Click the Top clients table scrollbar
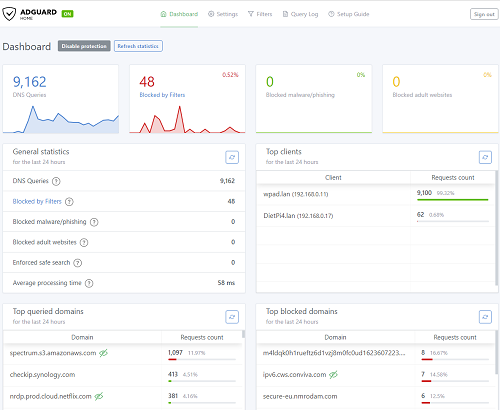Viewport: 500px width, 410px height. point(496,227)
